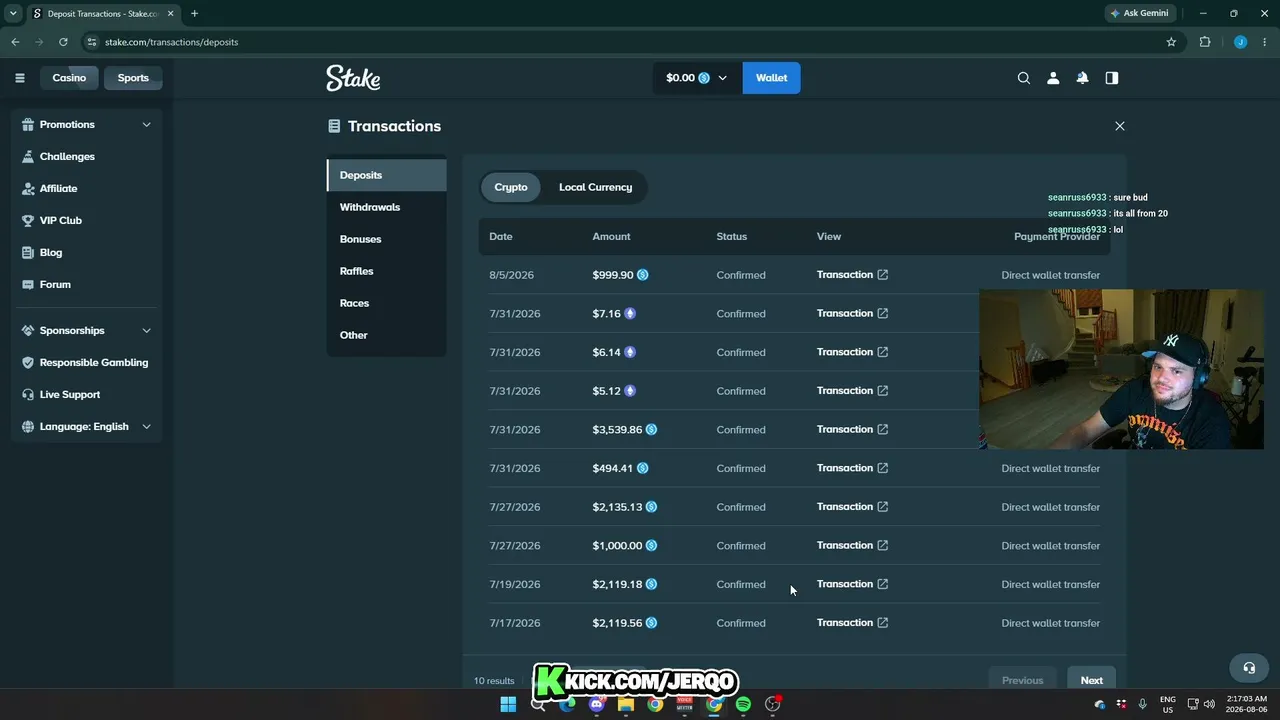The height and width of the screenshot is (720, 1280).
Task: Go to the Next page of results
Action: (1092, 678)
